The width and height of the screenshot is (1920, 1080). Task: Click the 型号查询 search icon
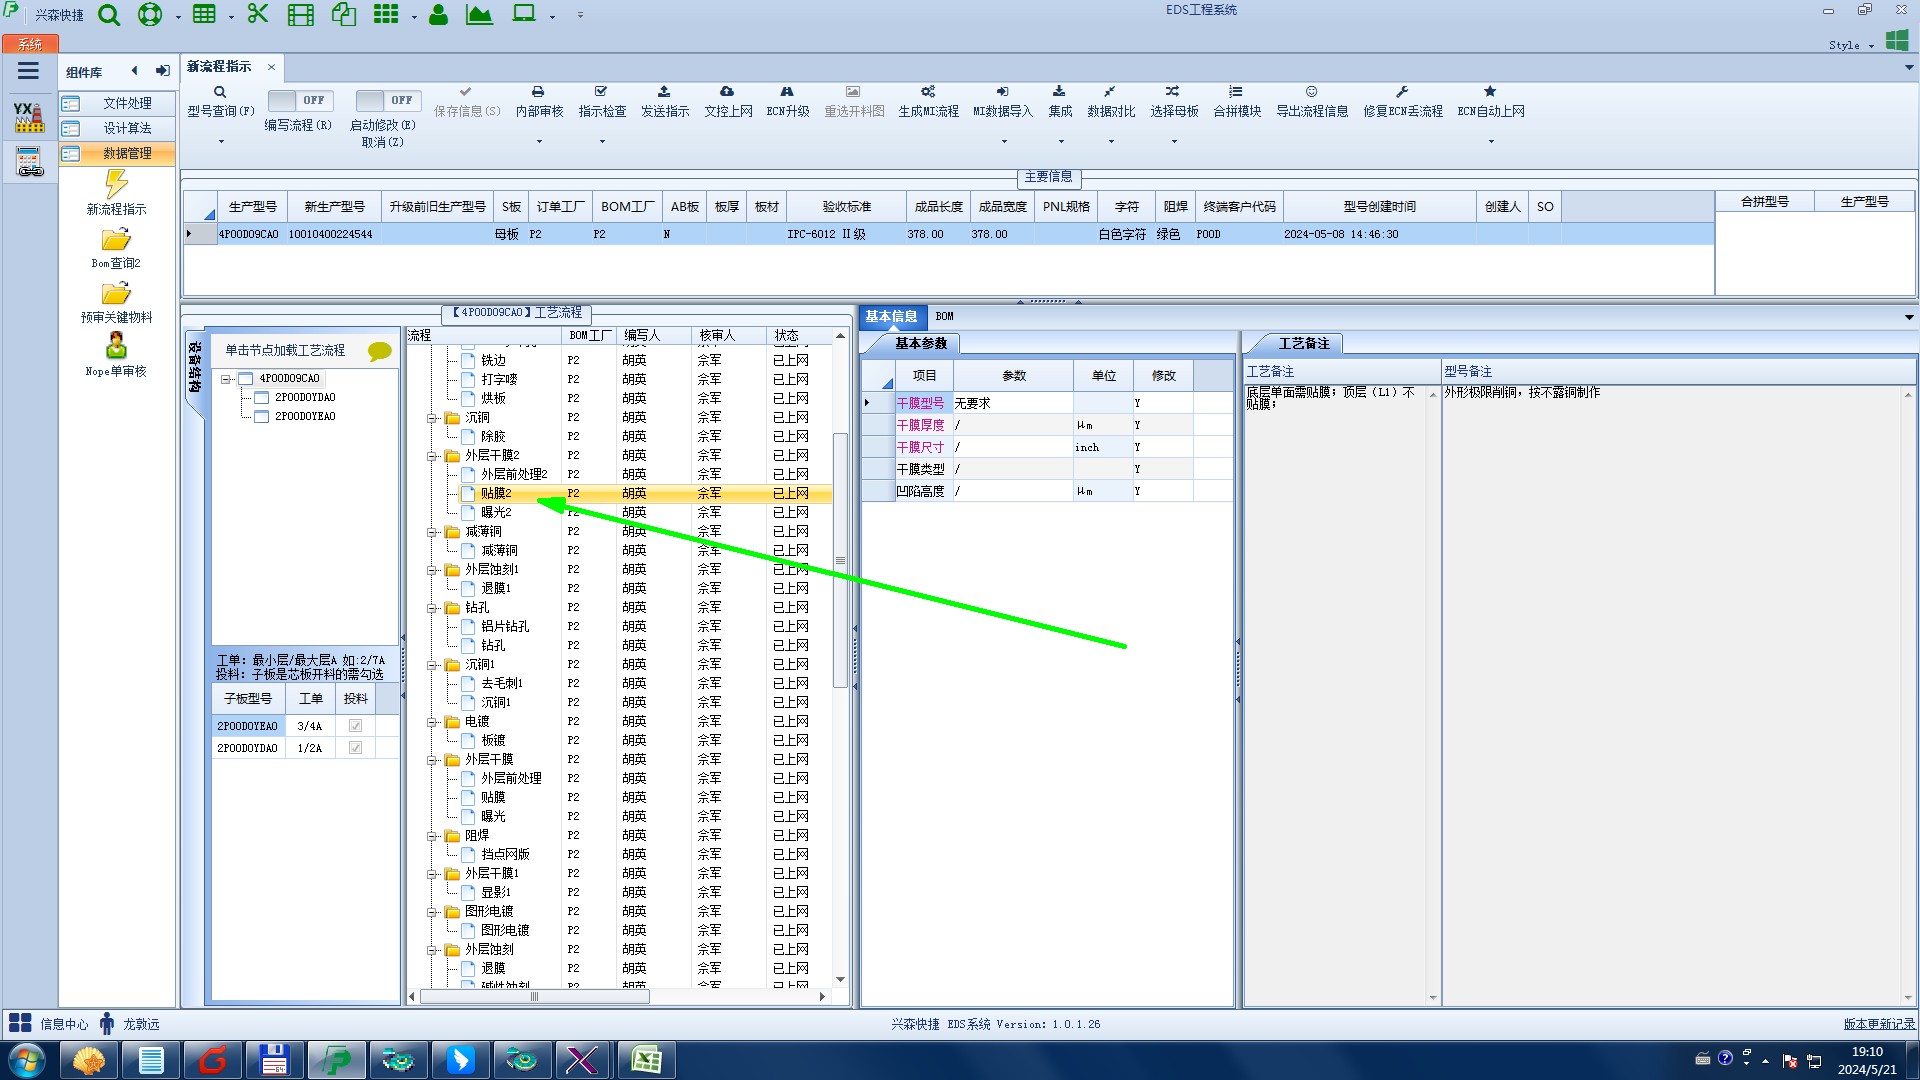pos(220,92)
